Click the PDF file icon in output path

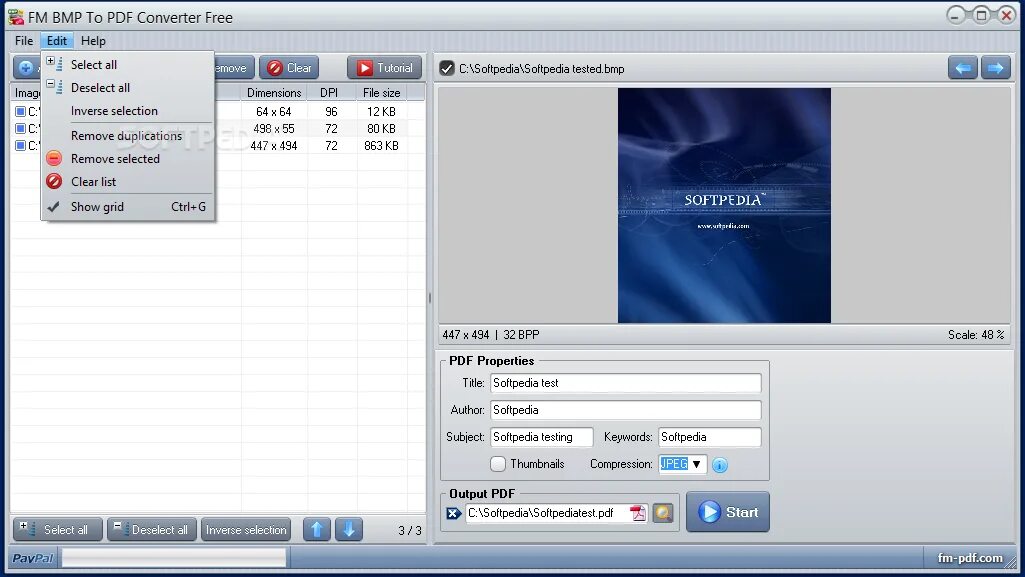click(637, 513)
